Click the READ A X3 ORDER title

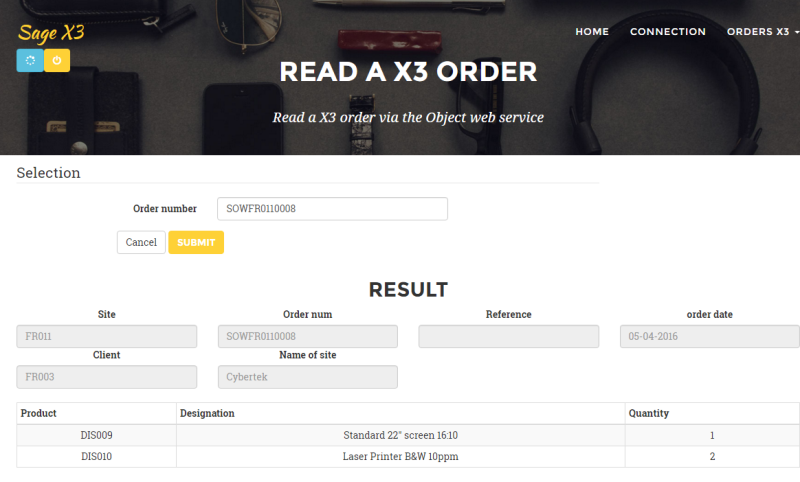click(x=408, y=71)
